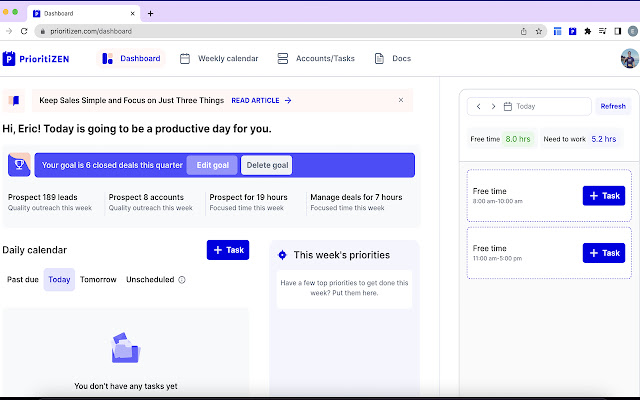
Task: Click the browser forward arrow
Action: 9,31
